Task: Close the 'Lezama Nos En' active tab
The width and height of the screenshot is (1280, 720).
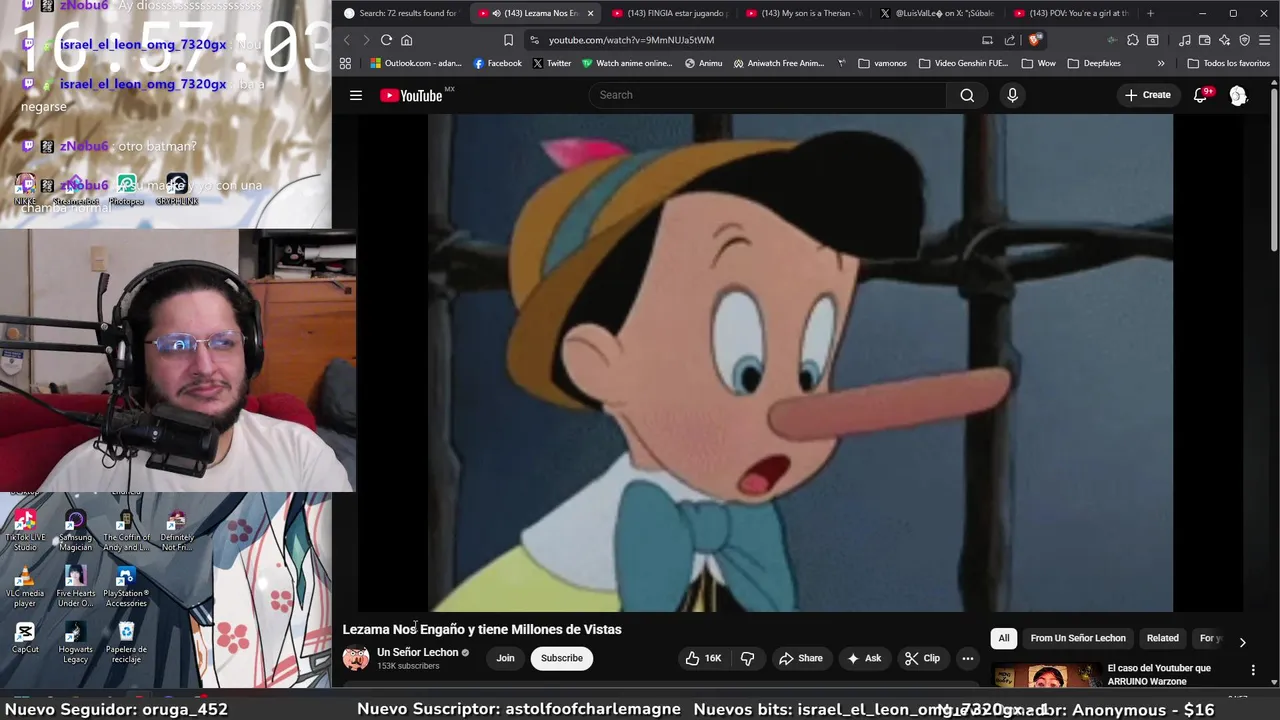Action: (x=590, y=13)
